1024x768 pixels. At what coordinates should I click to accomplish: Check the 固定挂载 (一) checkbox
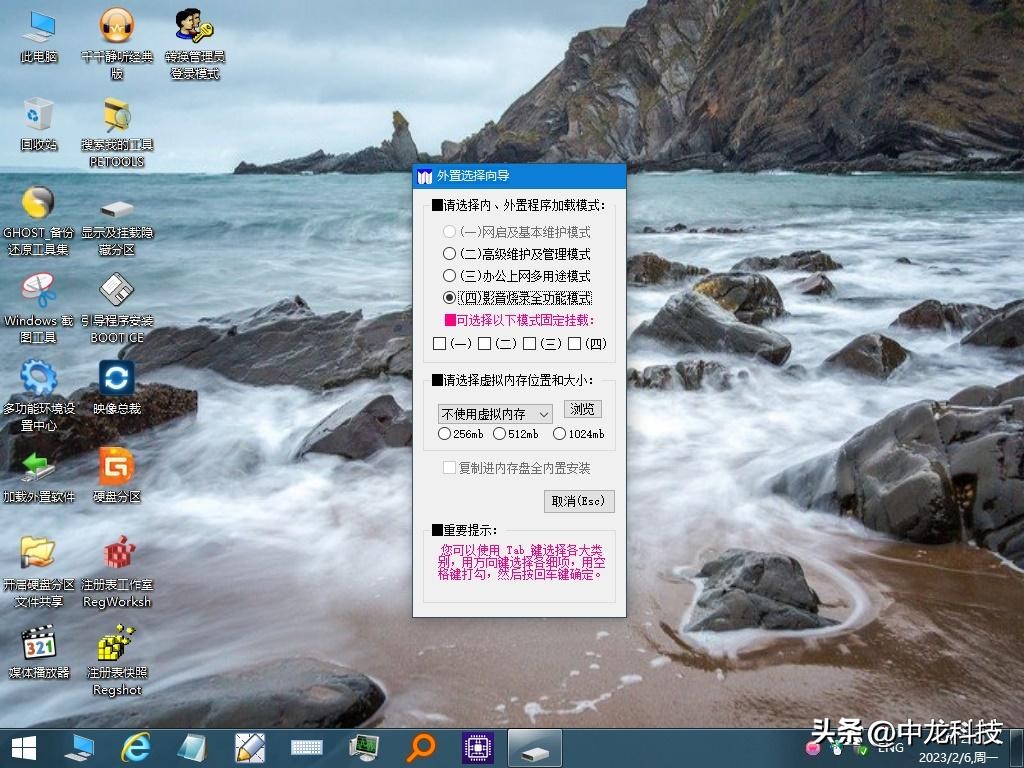438,343
